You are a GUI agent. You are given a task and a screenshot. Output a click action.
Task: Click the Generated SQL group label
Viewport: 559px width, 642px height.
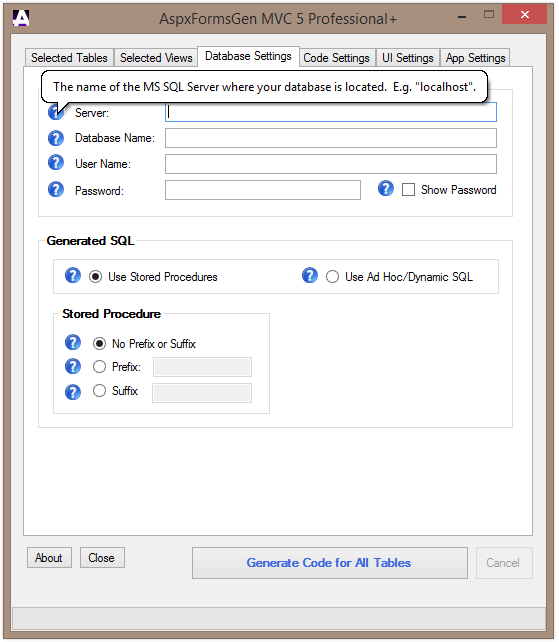pyautogui.click(x=91, y=241)
